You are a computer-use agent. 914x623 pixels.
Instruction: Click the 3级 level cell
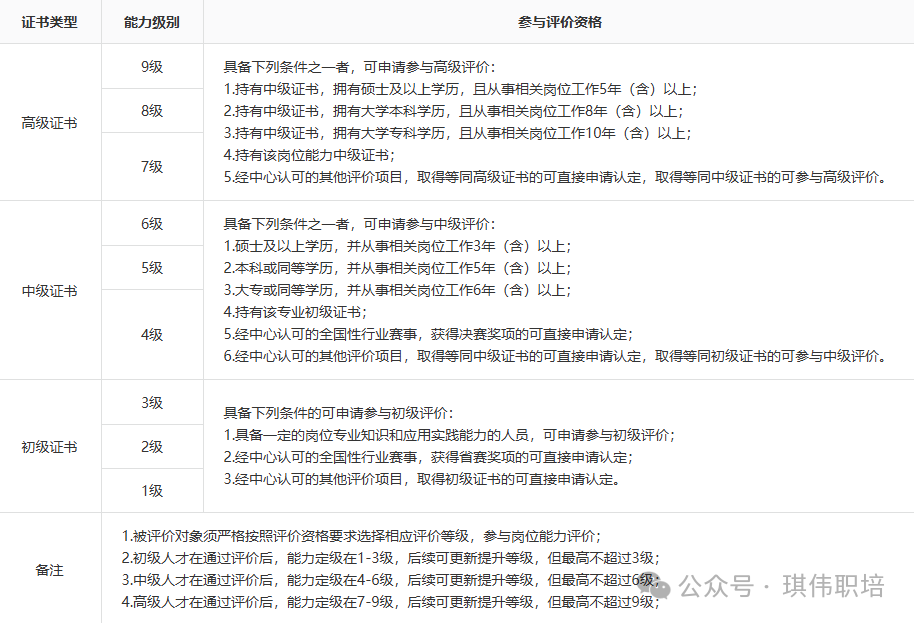click(x=152, y=403)
